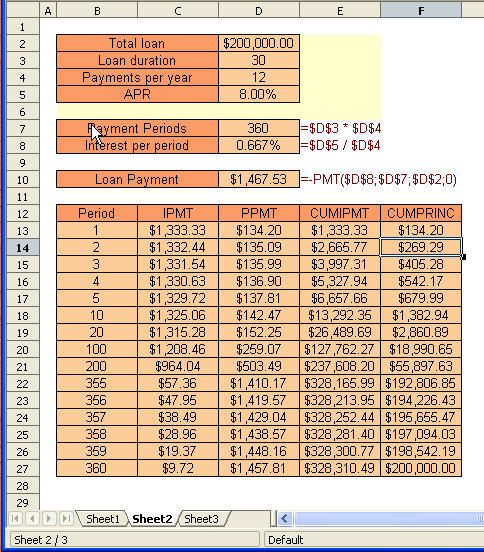Click the Default page style status field
This screenshot has height=552, width=484.
(x=374, y=540)
